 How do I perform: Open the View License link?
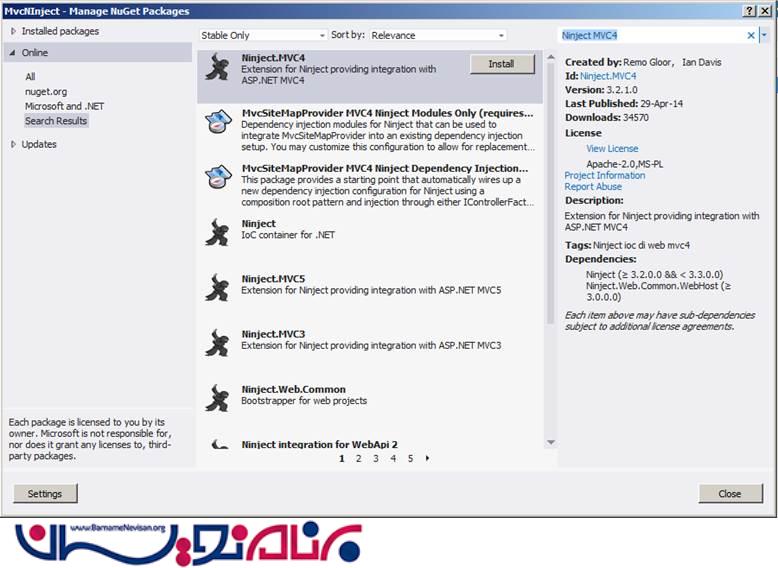(x=612, y=148)
